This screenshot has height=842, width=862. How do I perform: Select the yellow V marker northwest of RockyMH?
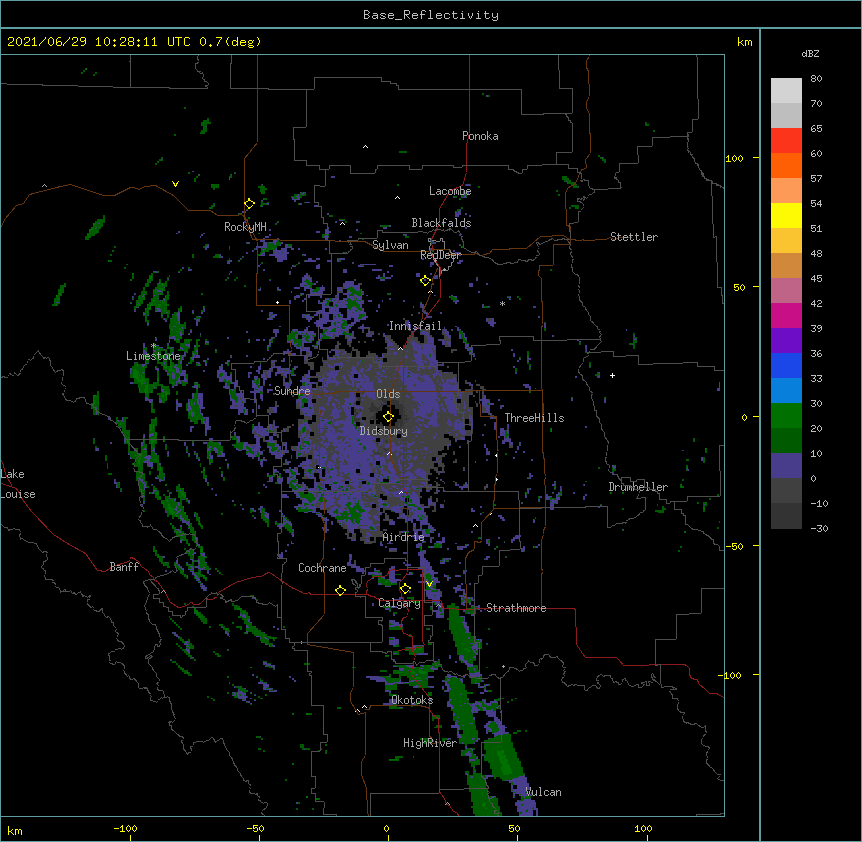tap(175, 184)
